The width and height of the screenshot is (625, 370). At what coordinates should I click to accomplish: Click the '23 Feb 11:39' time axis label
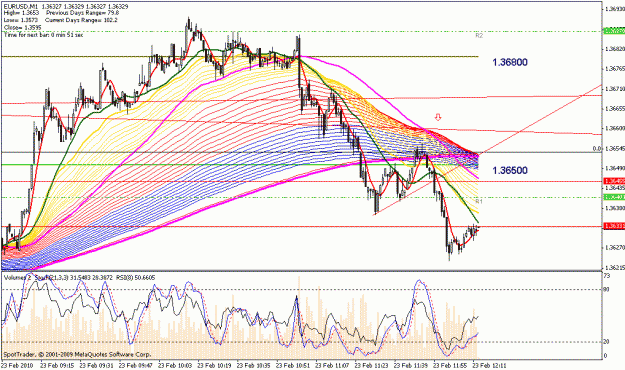(x=411, y=365)
